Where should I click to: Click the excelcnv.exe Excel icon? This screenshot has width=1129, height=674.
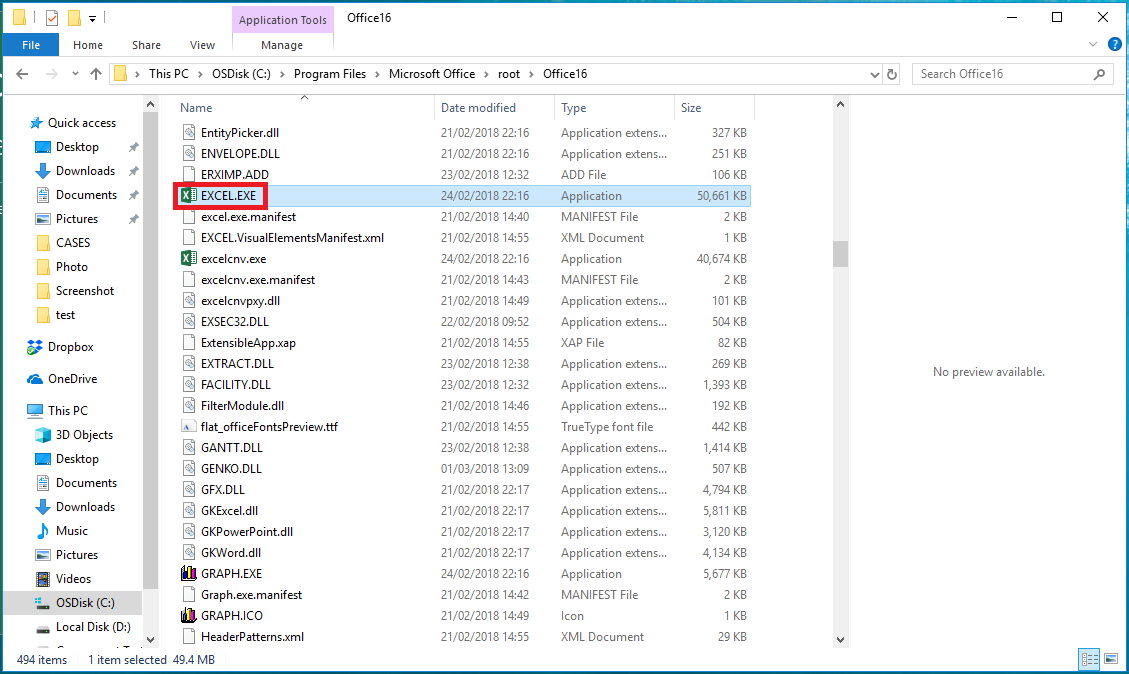click(189, 259)
